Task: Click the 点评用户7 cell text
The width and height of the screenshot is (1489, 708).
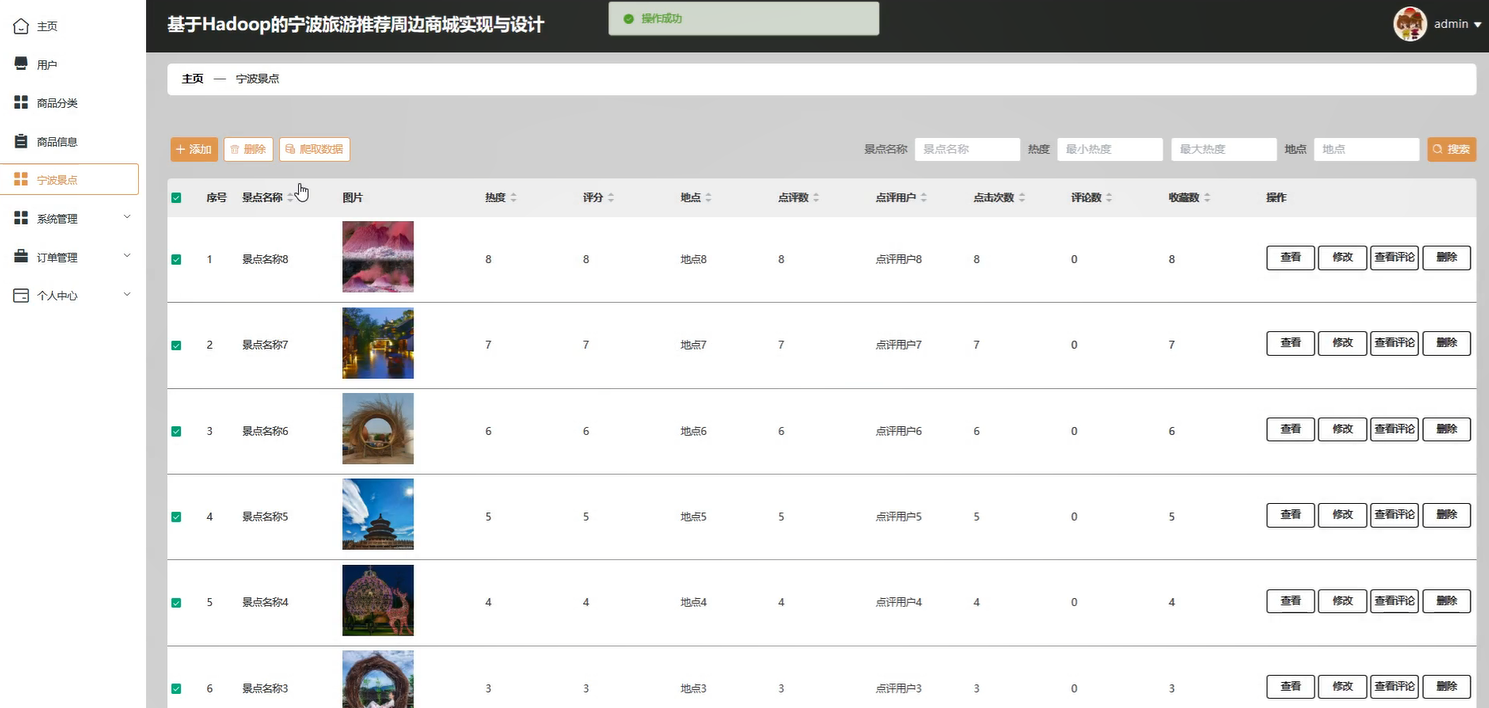Action: click(x=899, y=346)
